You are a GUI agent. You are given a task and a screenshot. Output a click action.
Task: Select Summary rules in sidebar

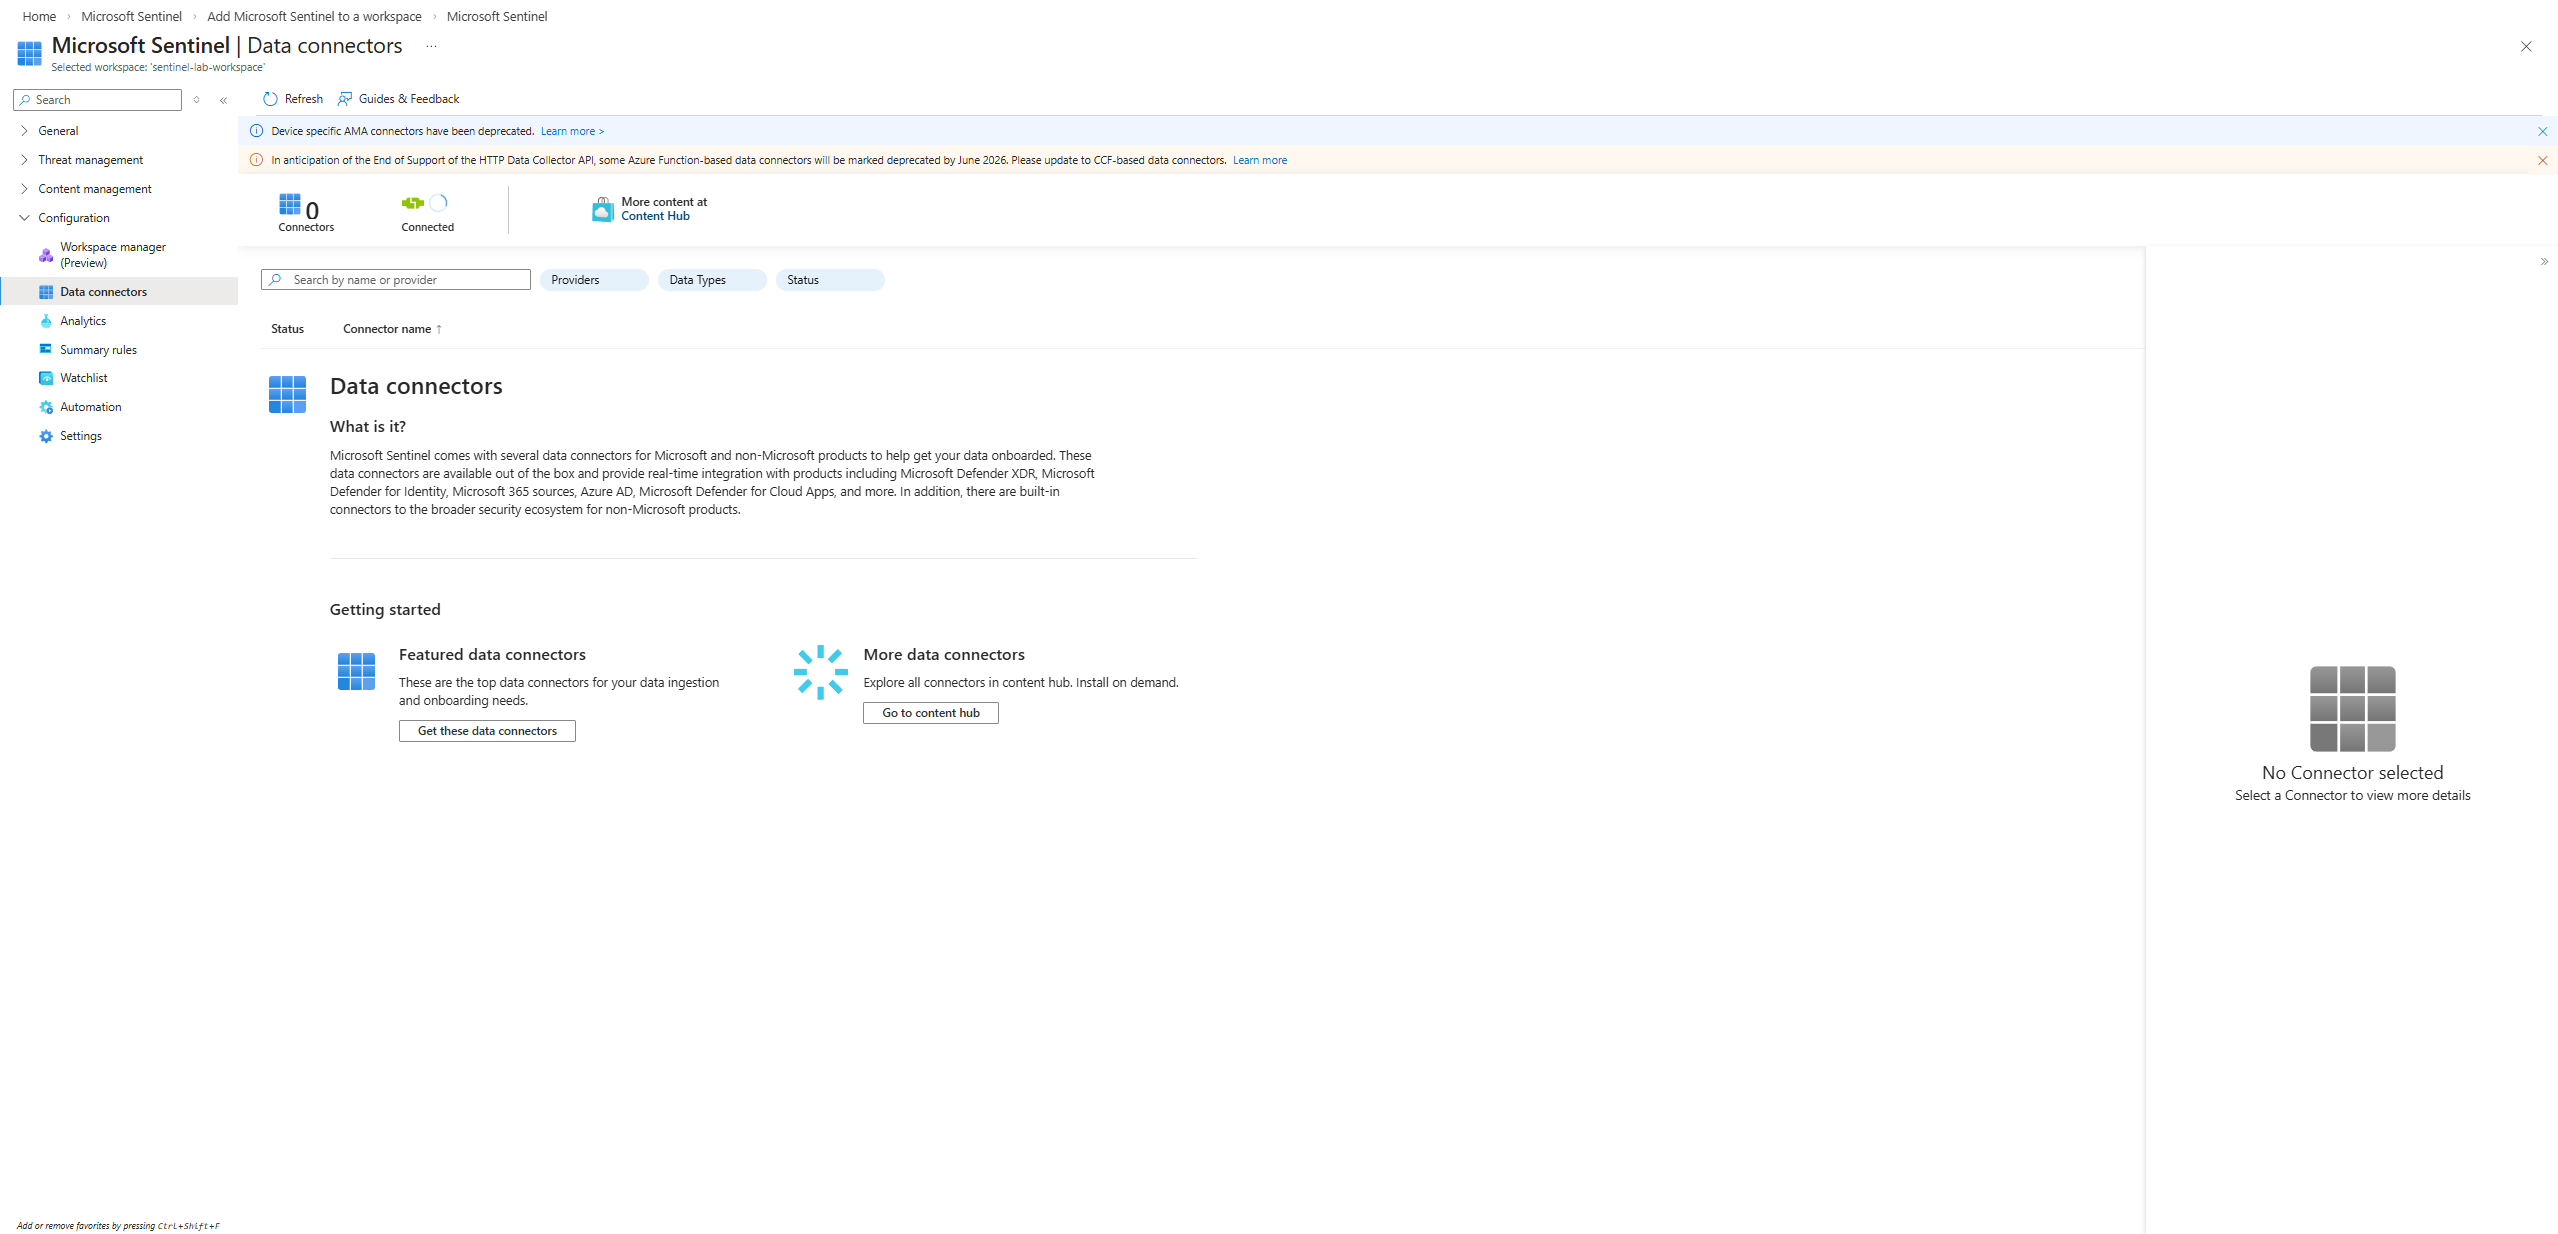tap(98, 350)
